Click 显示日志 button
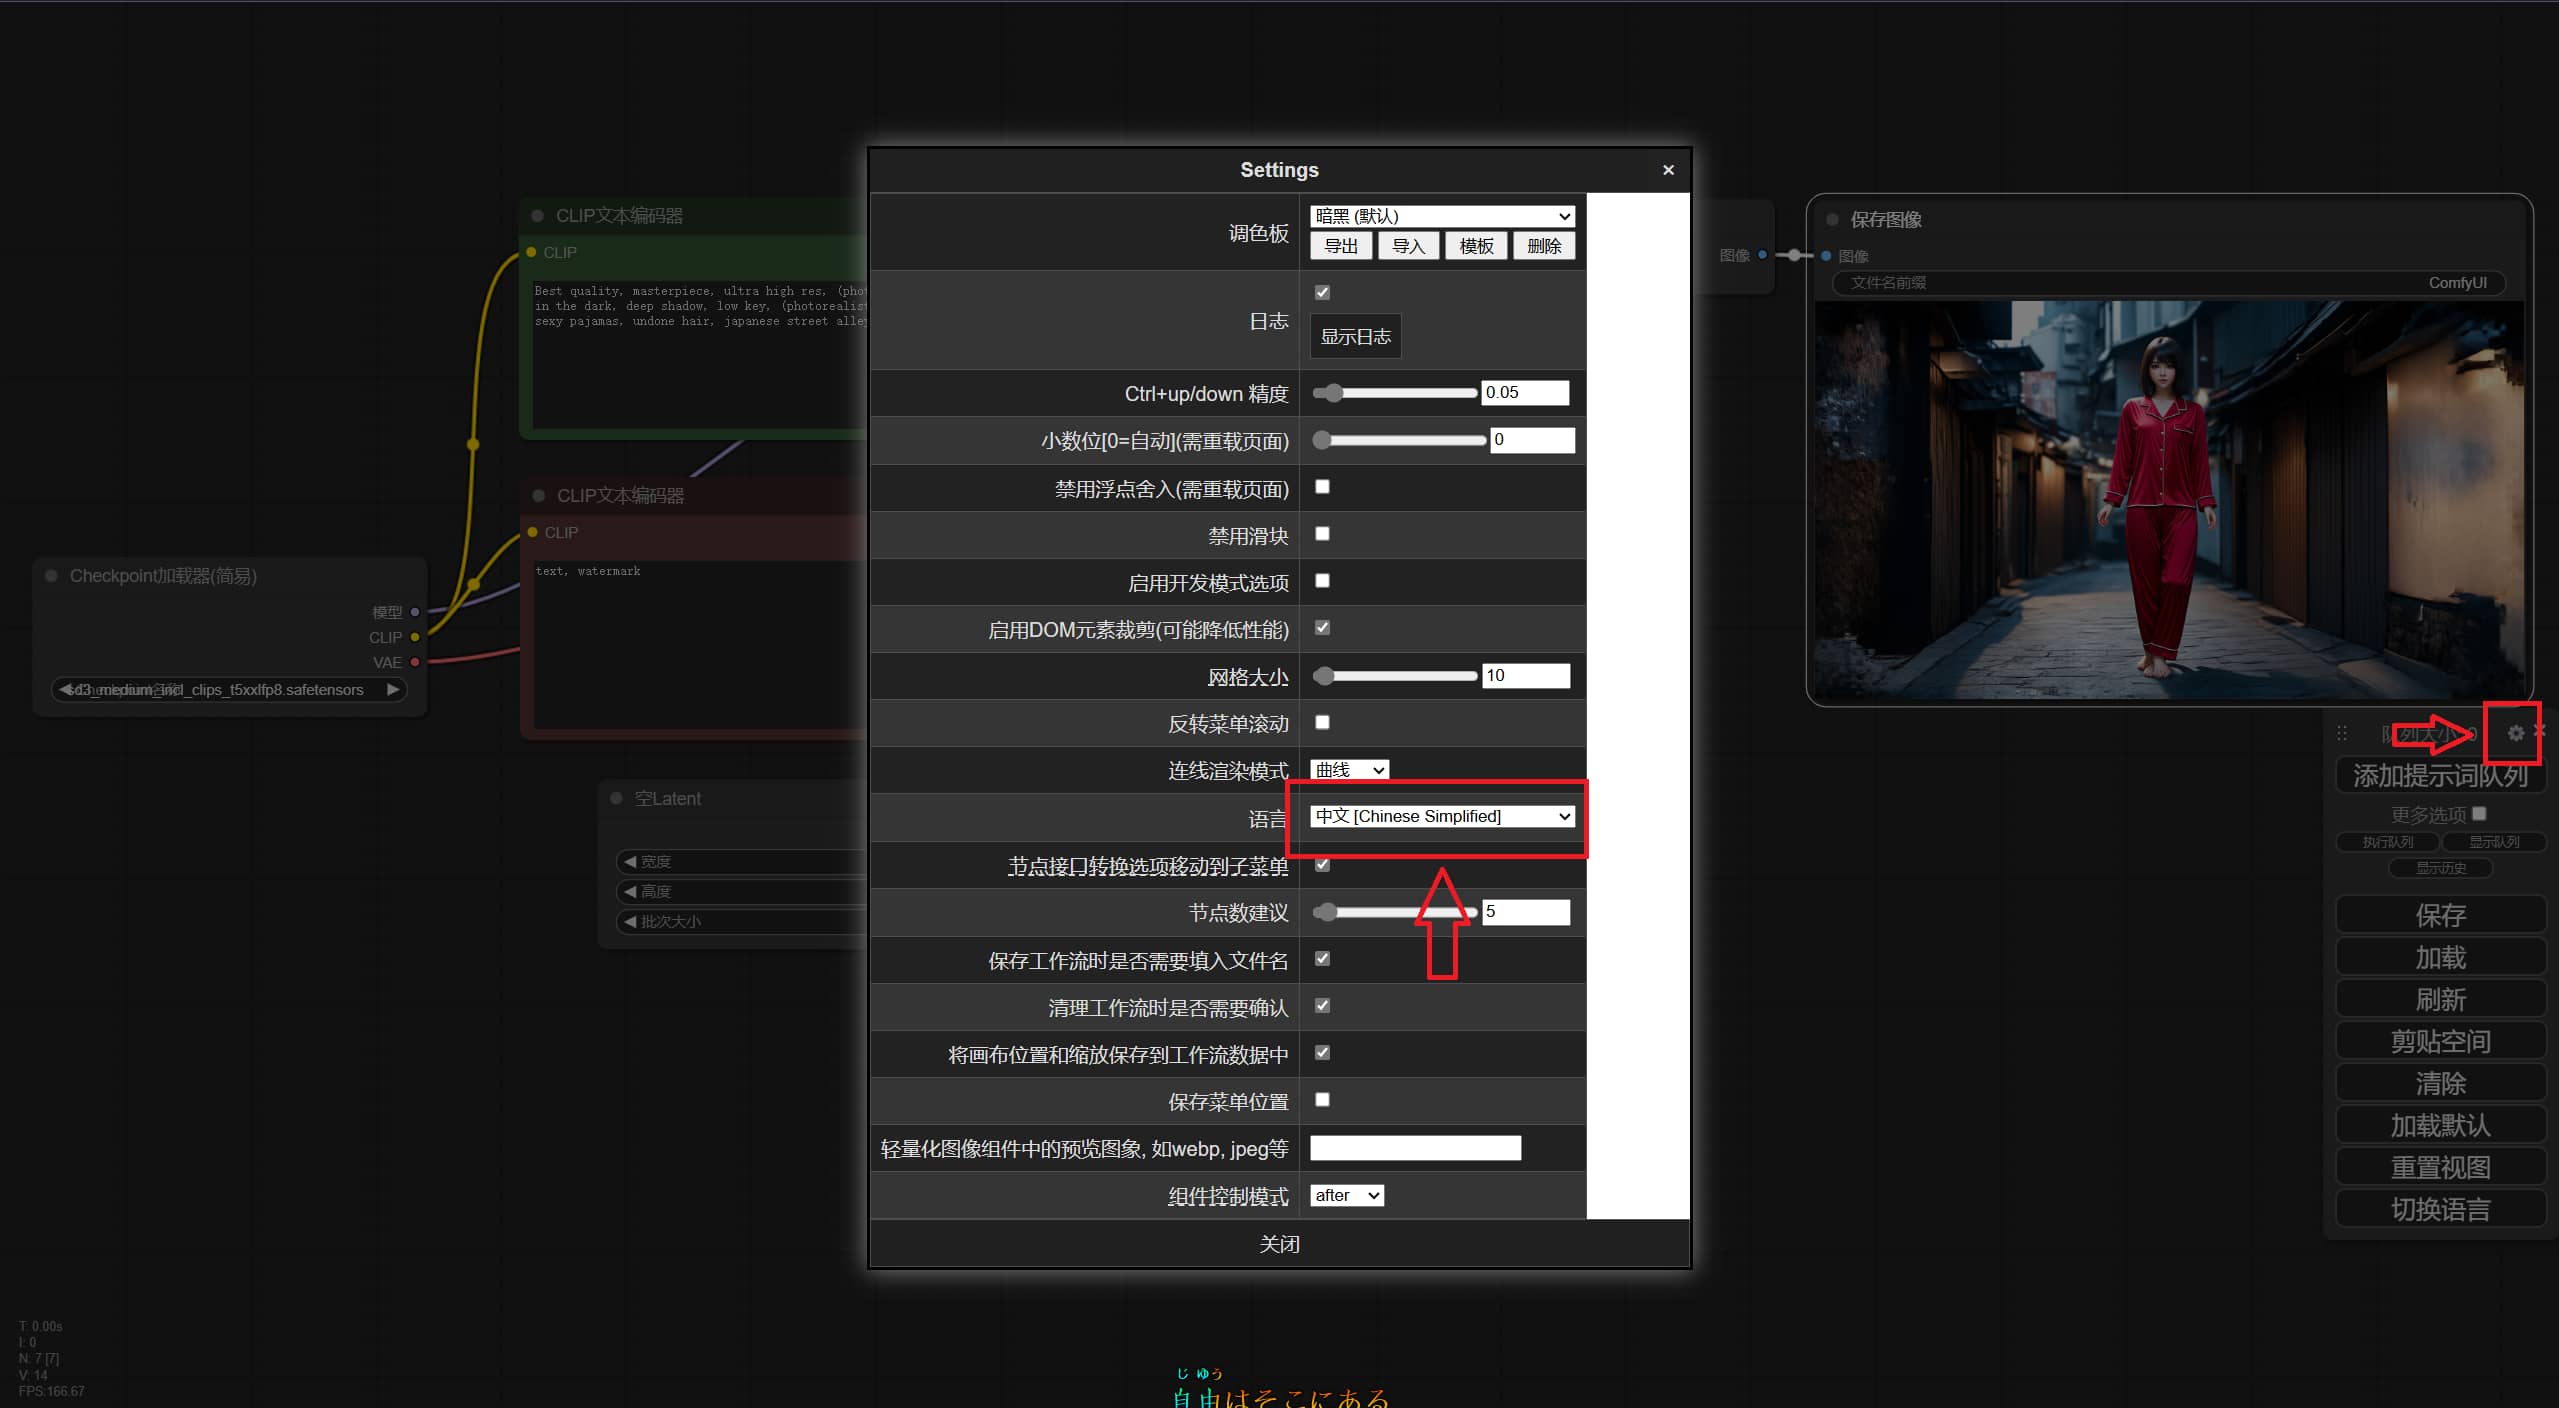Image resolution: width=2559 pixels, height=1408 pixels. (x=1355, y=337)
